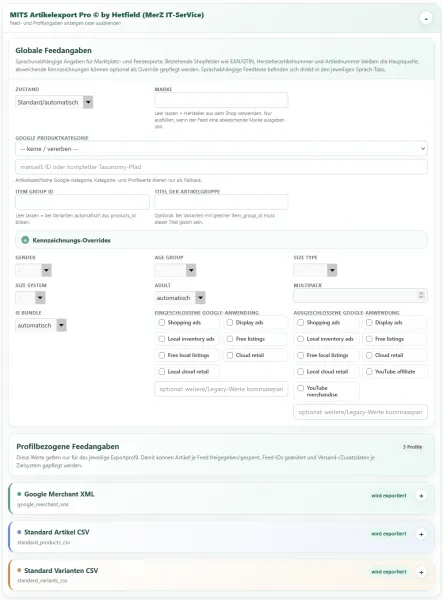Click green plus icon beside Kennzeichnungs-Overrides

click(x=25, y=240)
